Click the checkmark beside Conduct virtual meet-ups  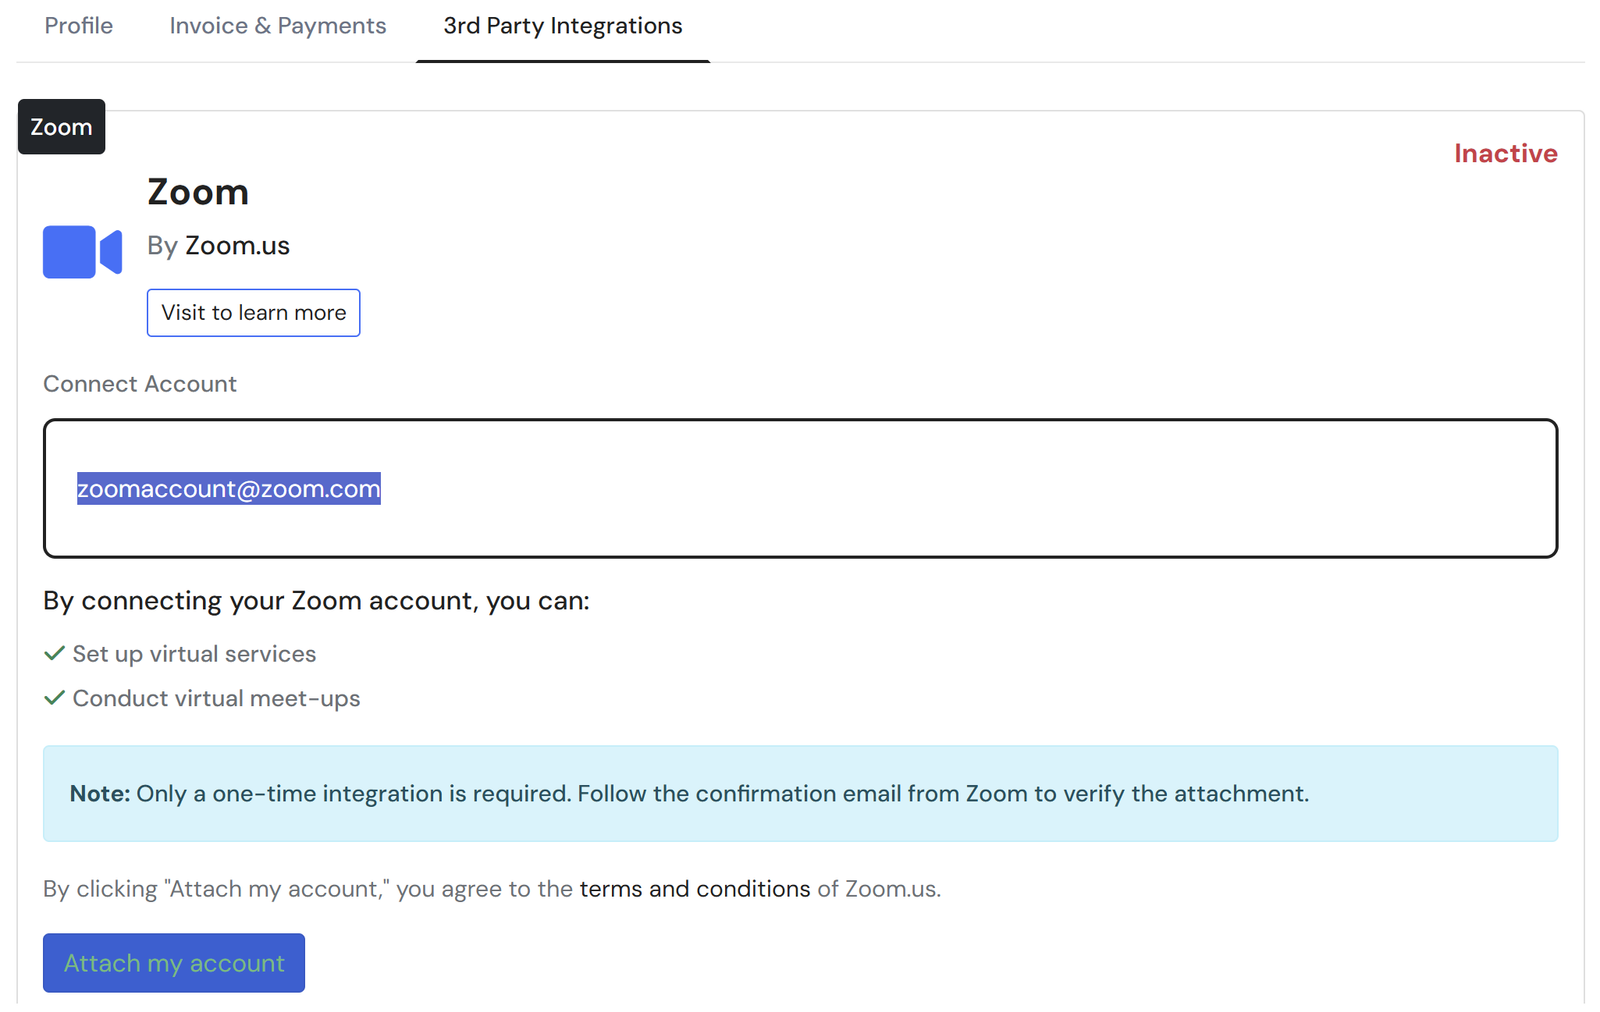pos(55,698)
